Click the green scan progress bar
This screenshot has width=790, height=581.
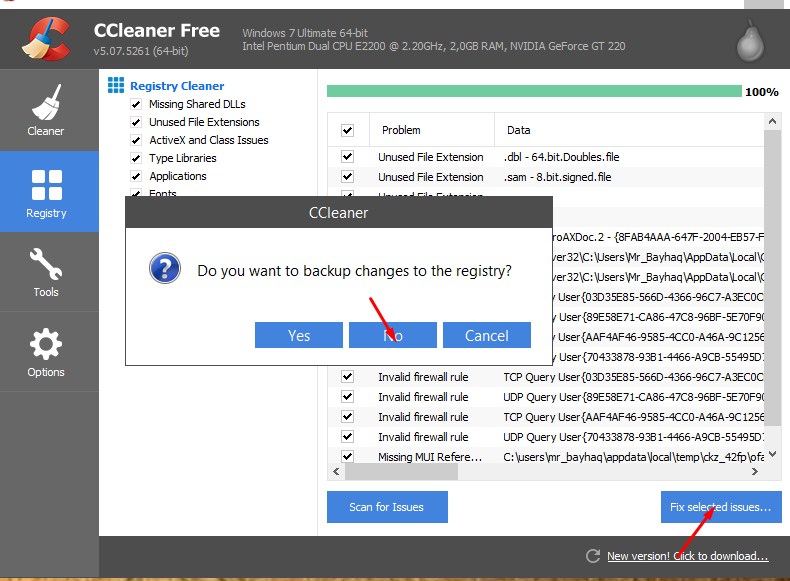point(534,91)
